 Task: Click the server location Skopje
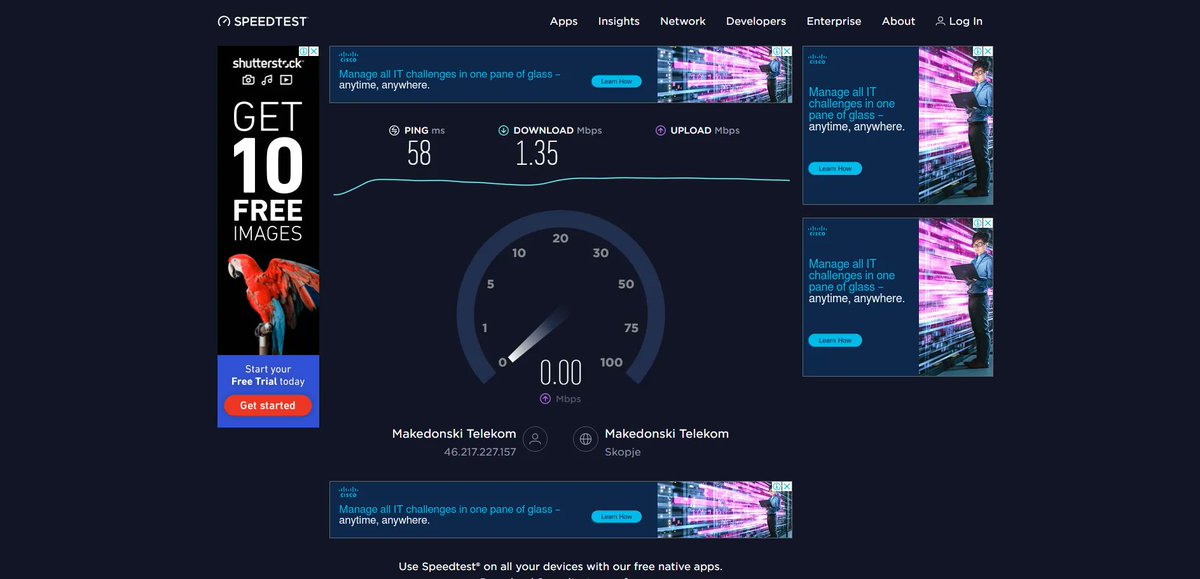point(623,452)
